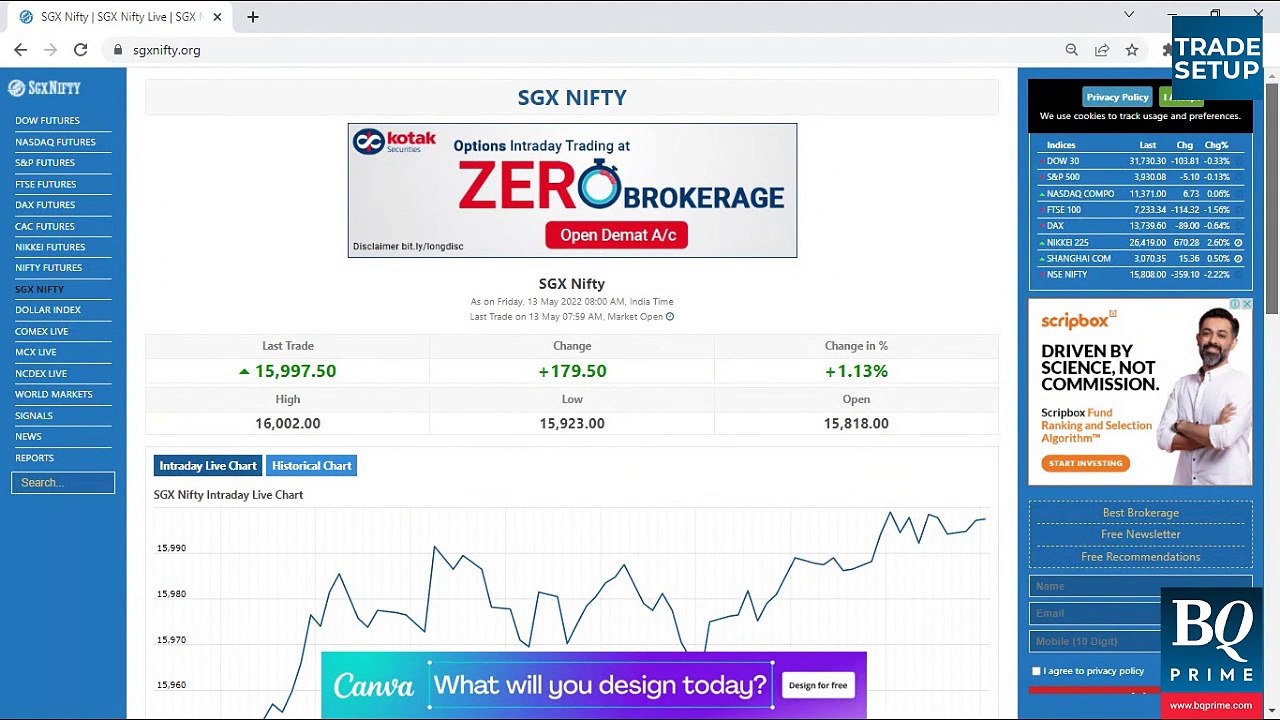Click the Market Open clock icon
Screen dimensions: 1280x720
tap(670, 317)
